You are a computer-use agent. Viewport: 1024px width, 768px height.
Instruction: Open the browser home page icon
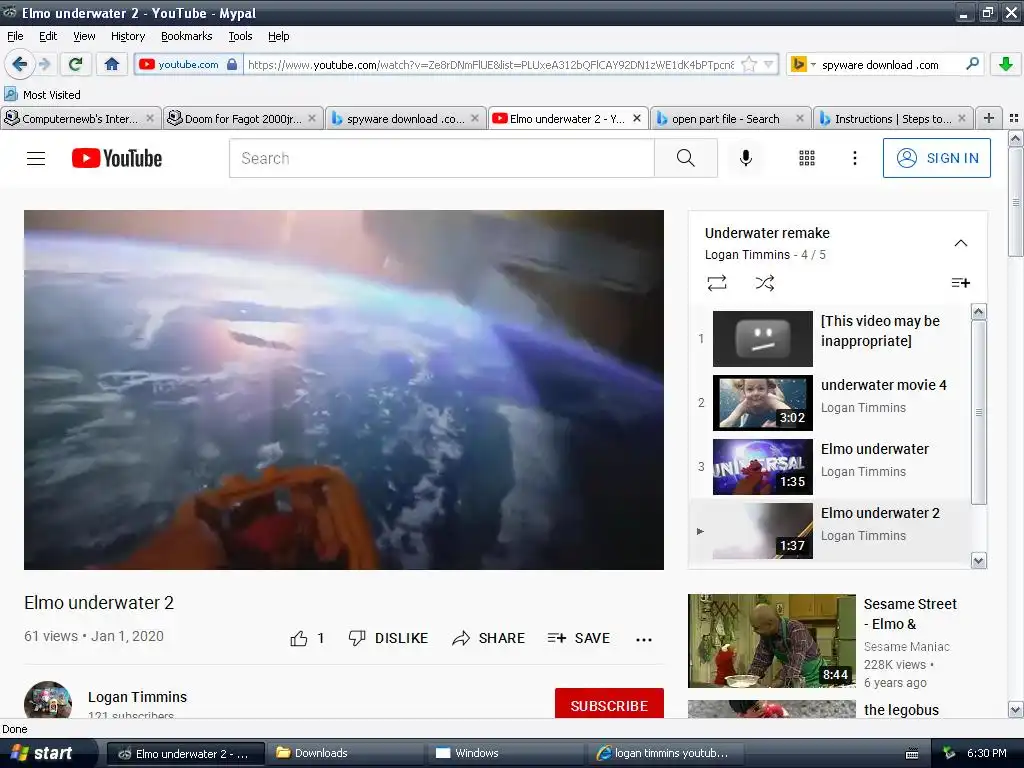112,64
